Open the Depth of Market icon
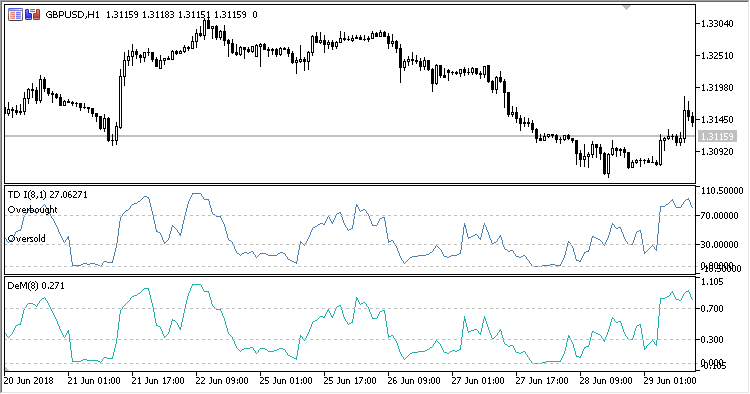The width and height of the screenshot is (750, 394). coord(33,15)
